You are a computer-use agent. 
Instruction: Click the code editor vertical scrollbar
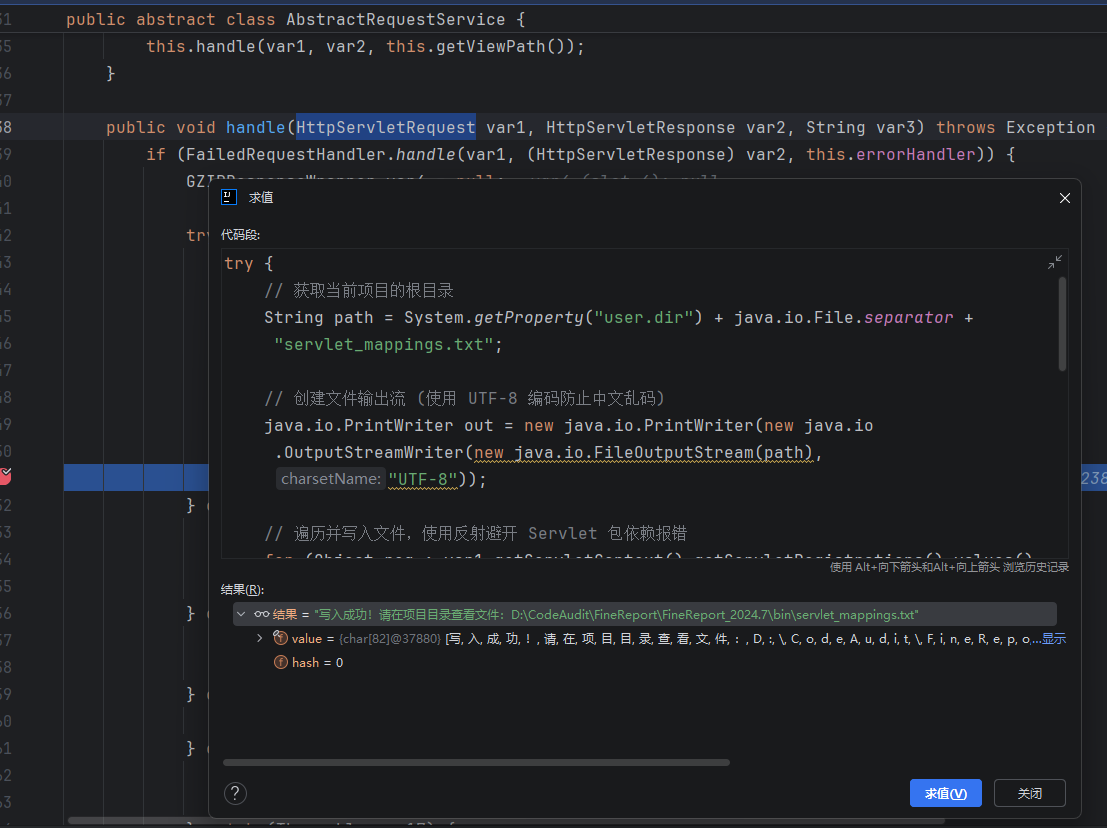(1062, 325)
